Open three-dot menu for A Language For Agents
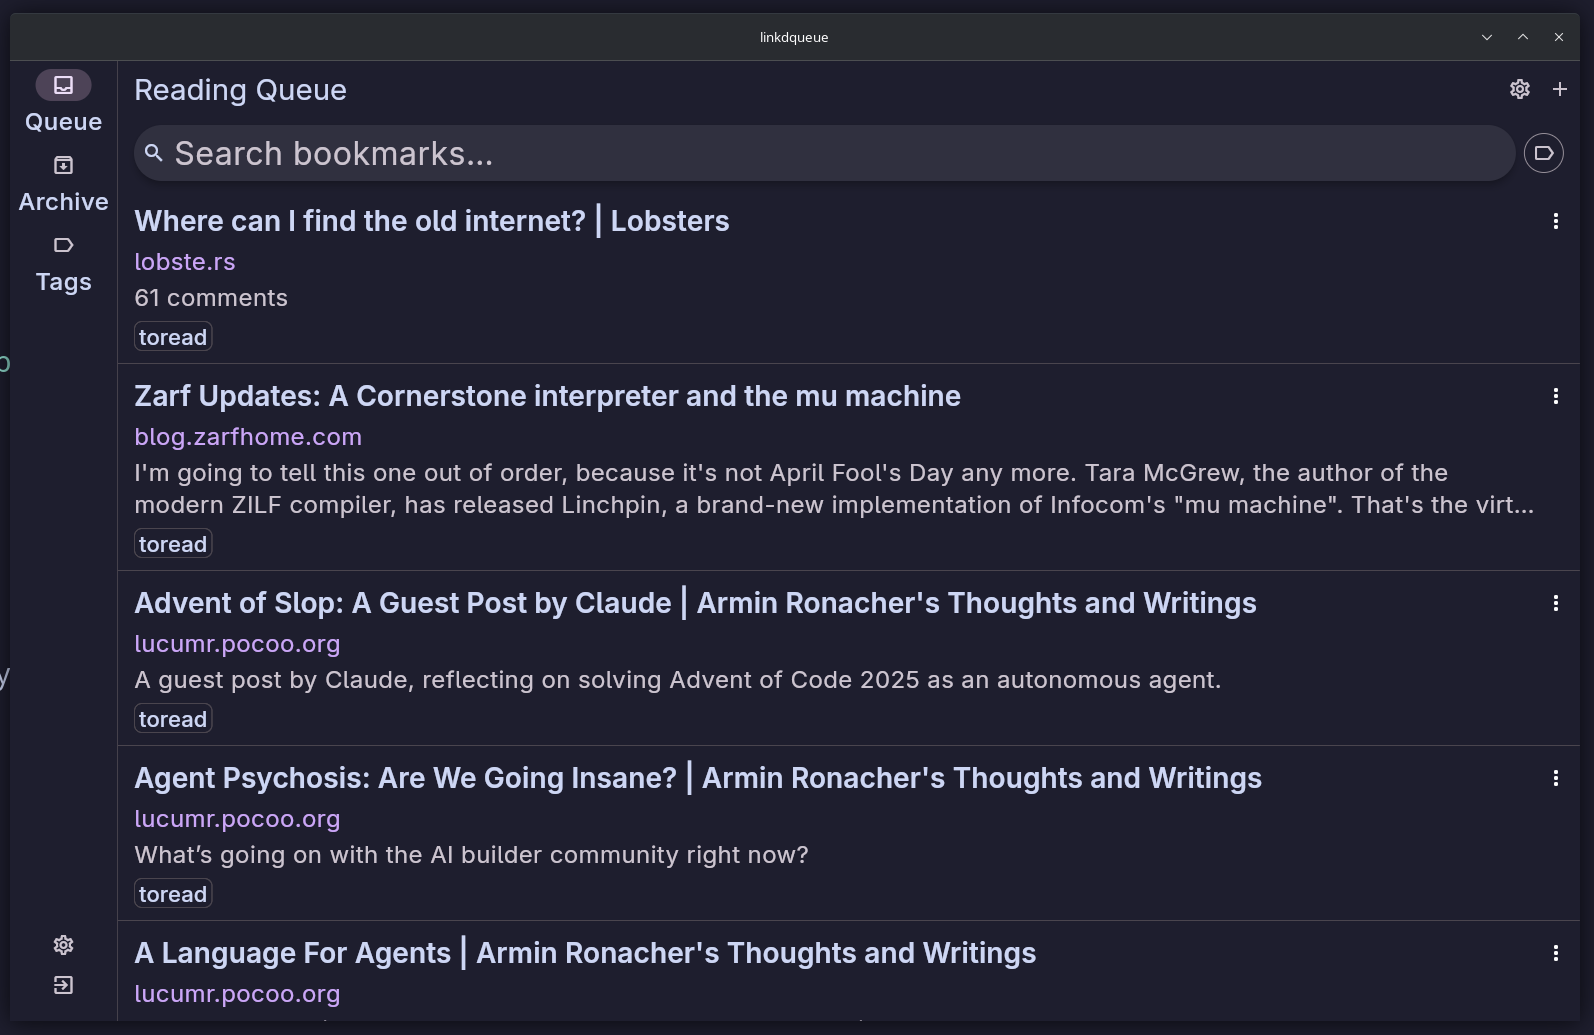Screen dimensions: 1594x1035 point(1556,953)
